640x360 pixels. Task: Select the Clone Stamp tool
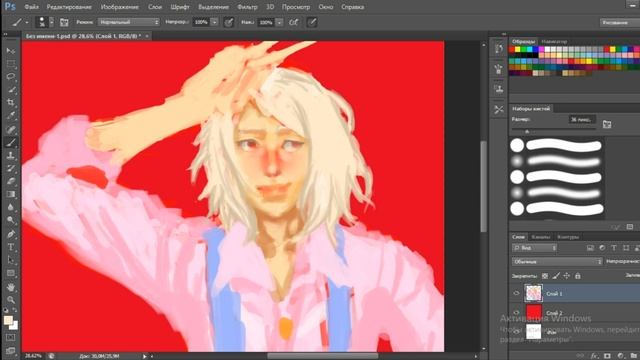pos(11,156)
